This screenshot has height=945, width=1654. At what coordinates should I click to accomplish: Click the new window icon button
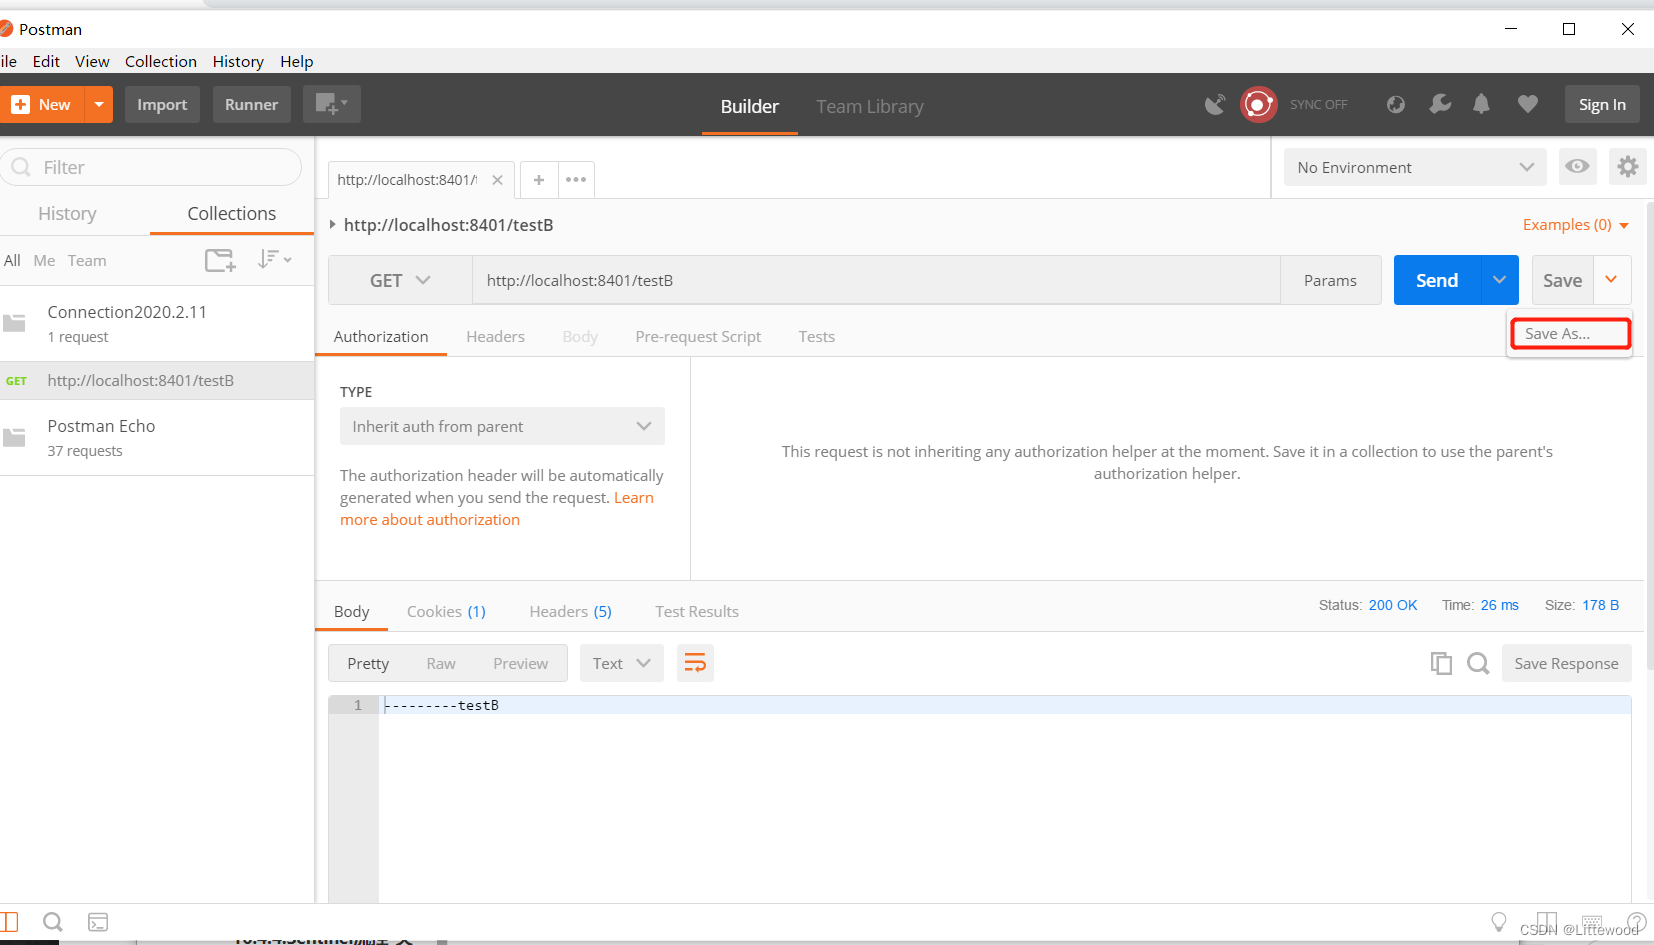pyautogui.click(x=332, y=104)
